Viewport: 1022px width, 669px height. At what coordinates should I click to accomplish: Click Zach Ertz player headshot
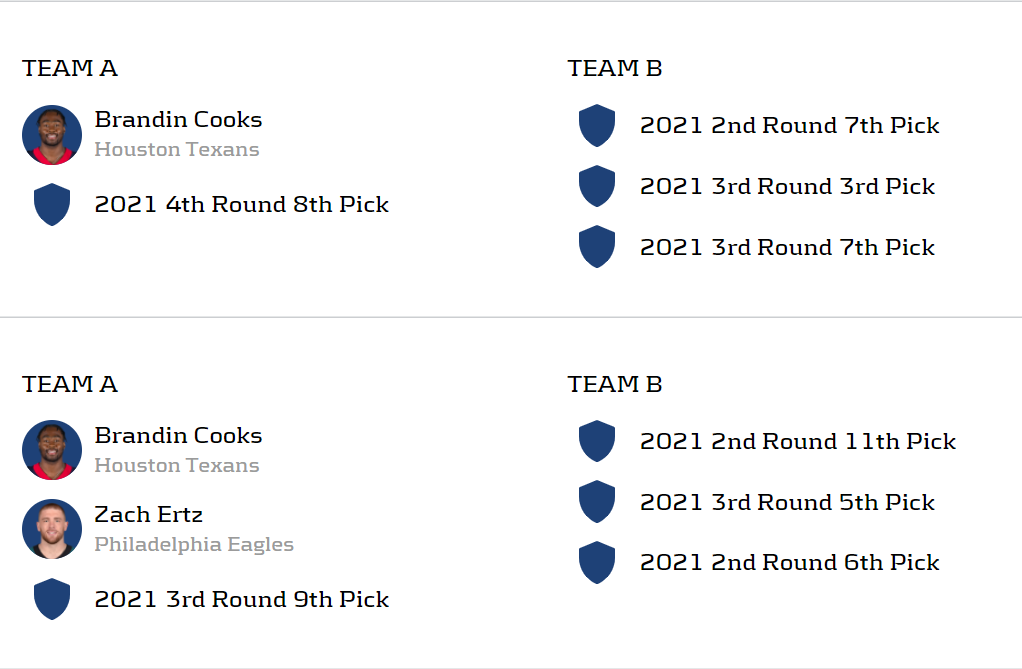pyautogui.click(x=52, y=529)
